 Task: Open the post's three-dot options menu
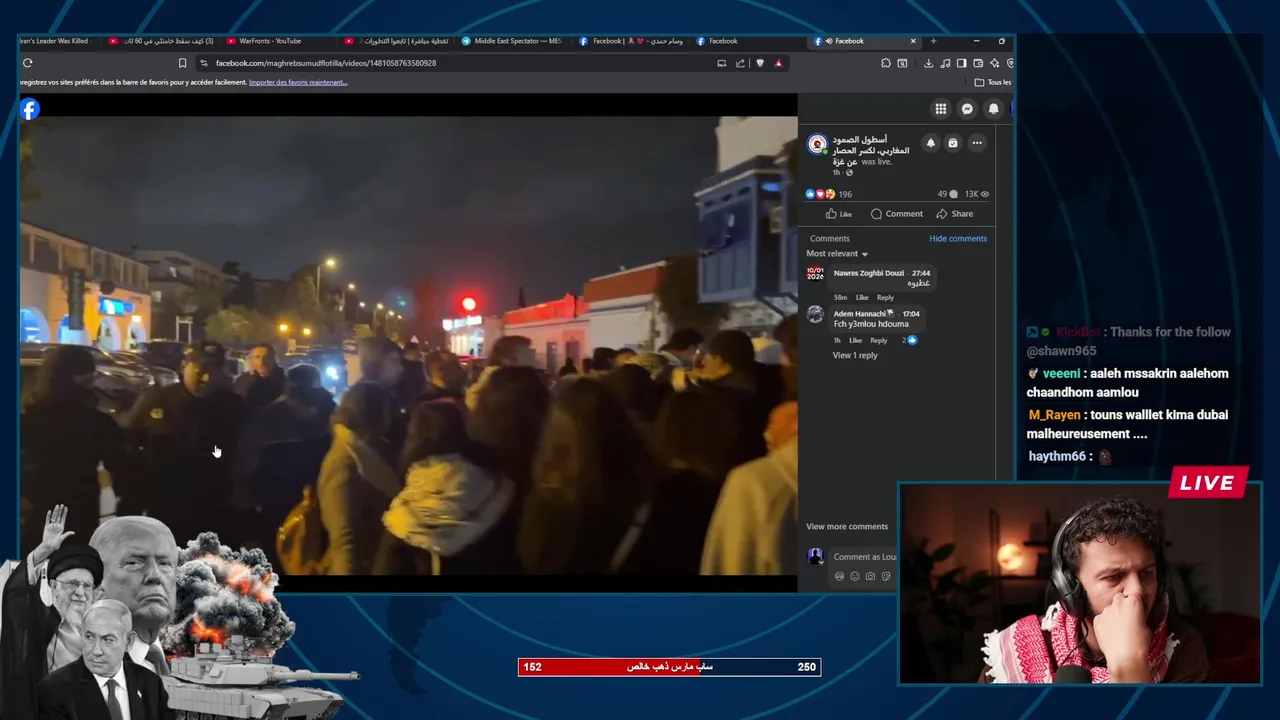[x=977, y=143]
